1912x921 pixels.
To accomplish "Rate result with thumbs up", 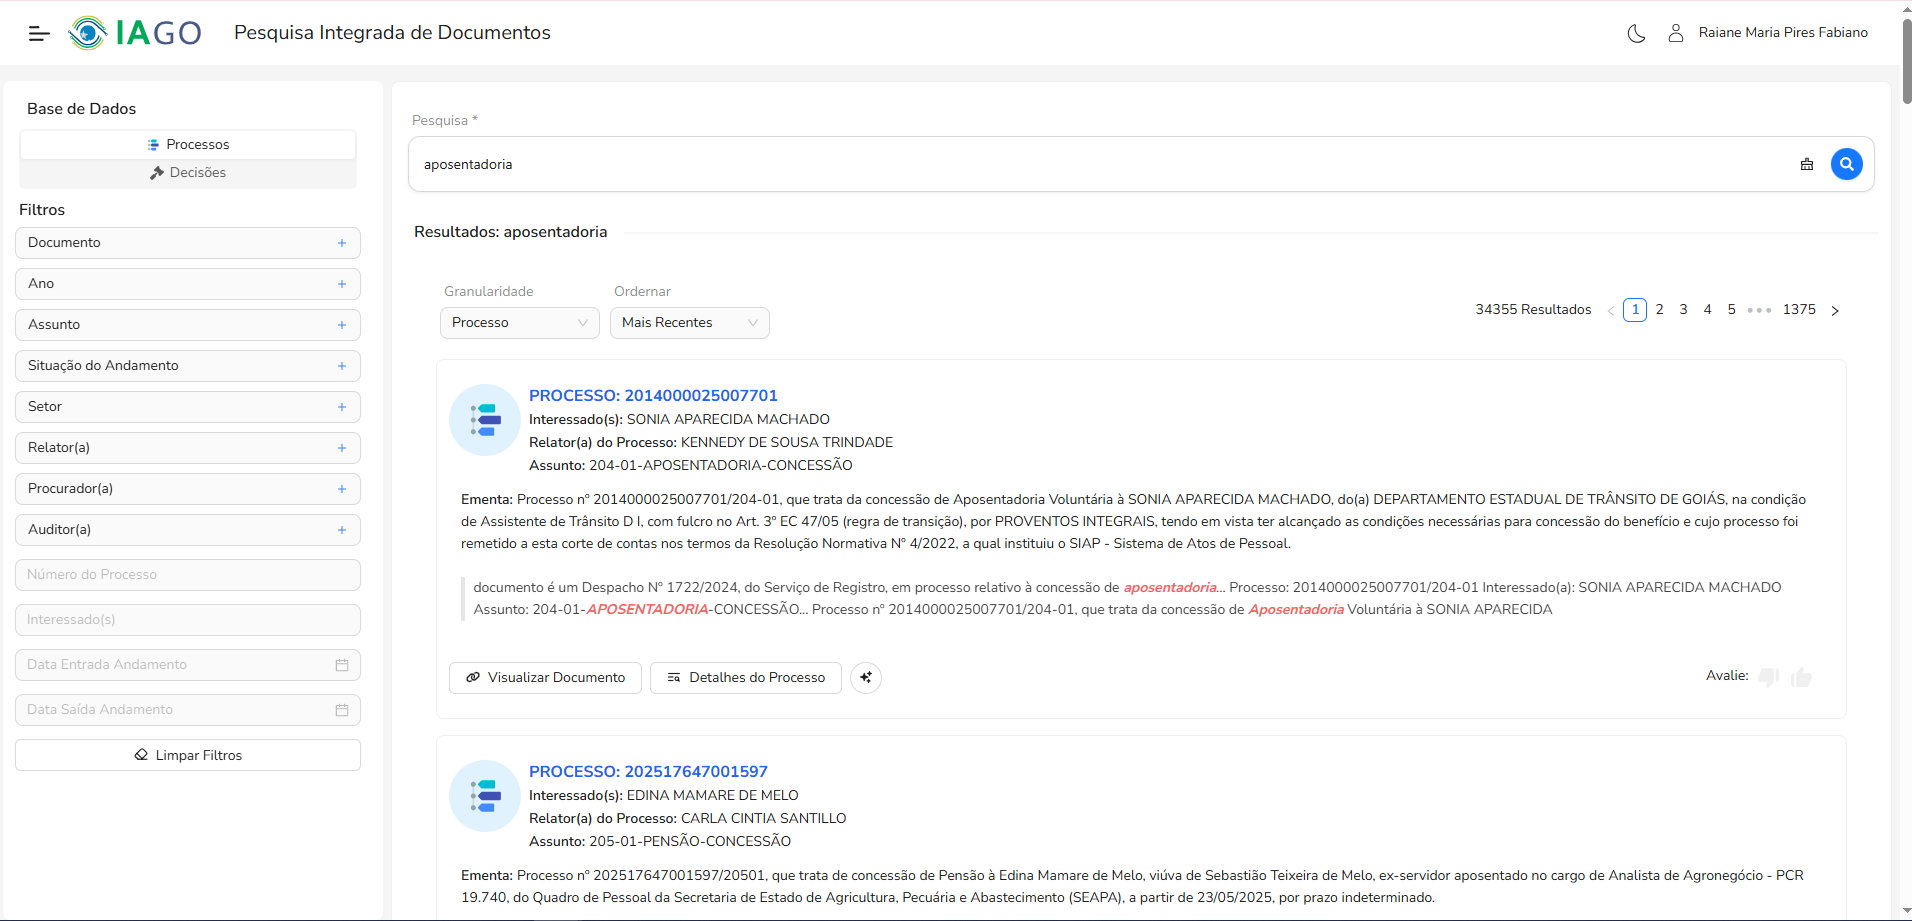I will [x=1801, y=677].
